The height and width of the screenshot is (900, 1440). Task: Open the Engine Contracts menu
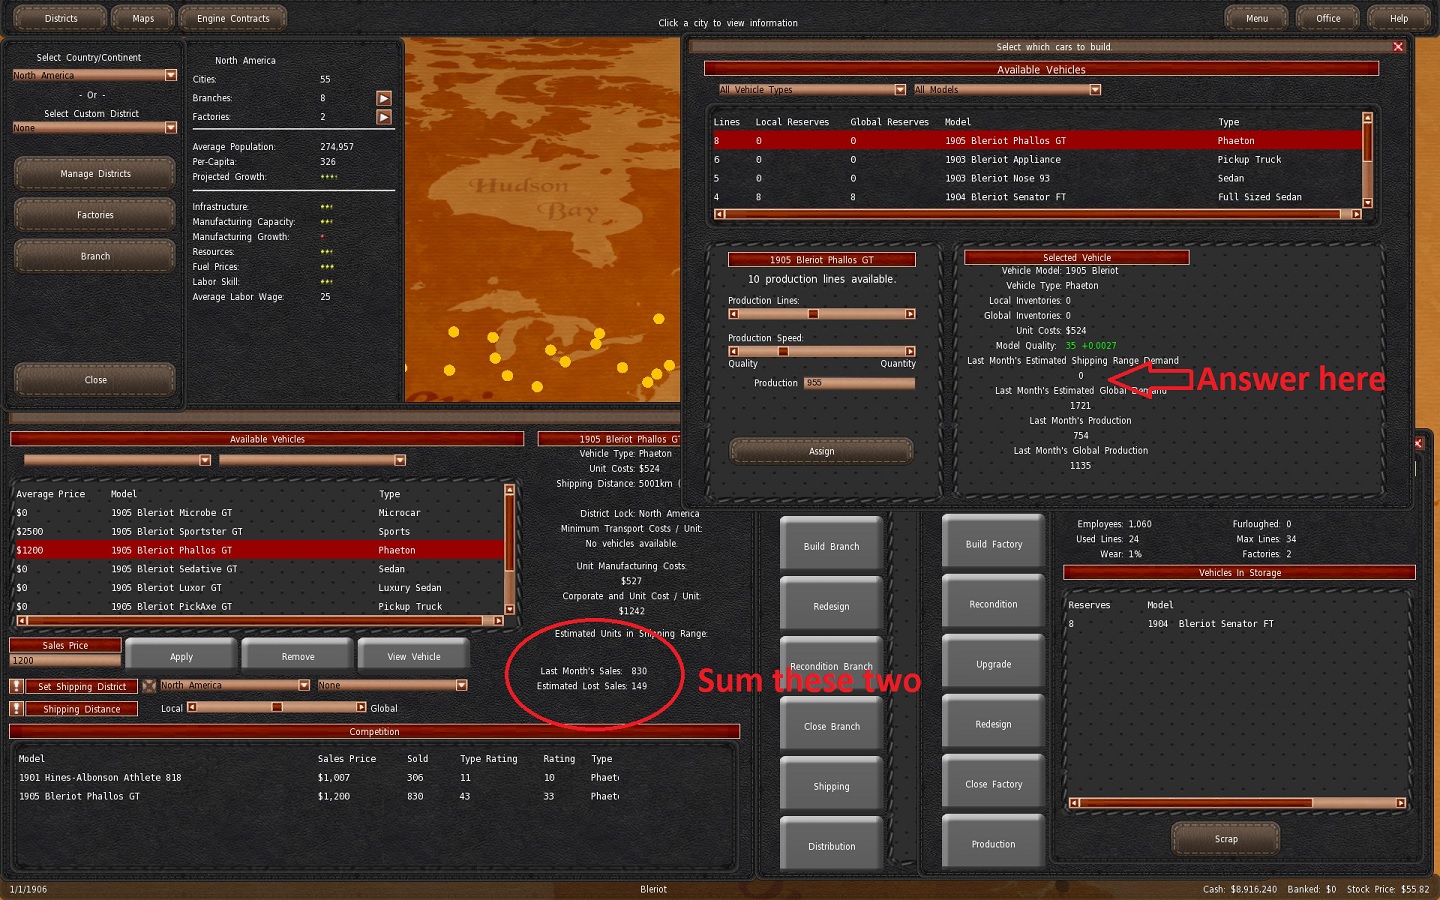coord(232,18)
